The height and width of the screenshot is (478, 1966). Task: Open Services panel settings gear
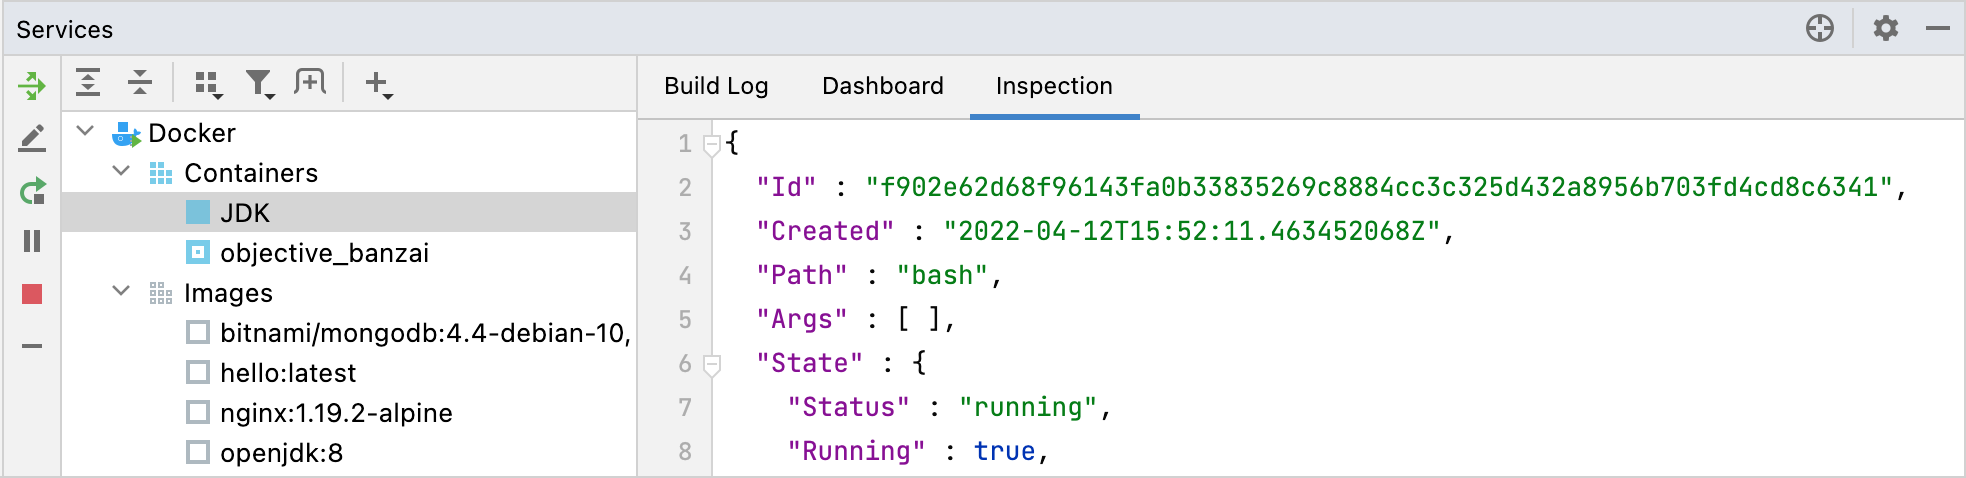point(1885,28)
